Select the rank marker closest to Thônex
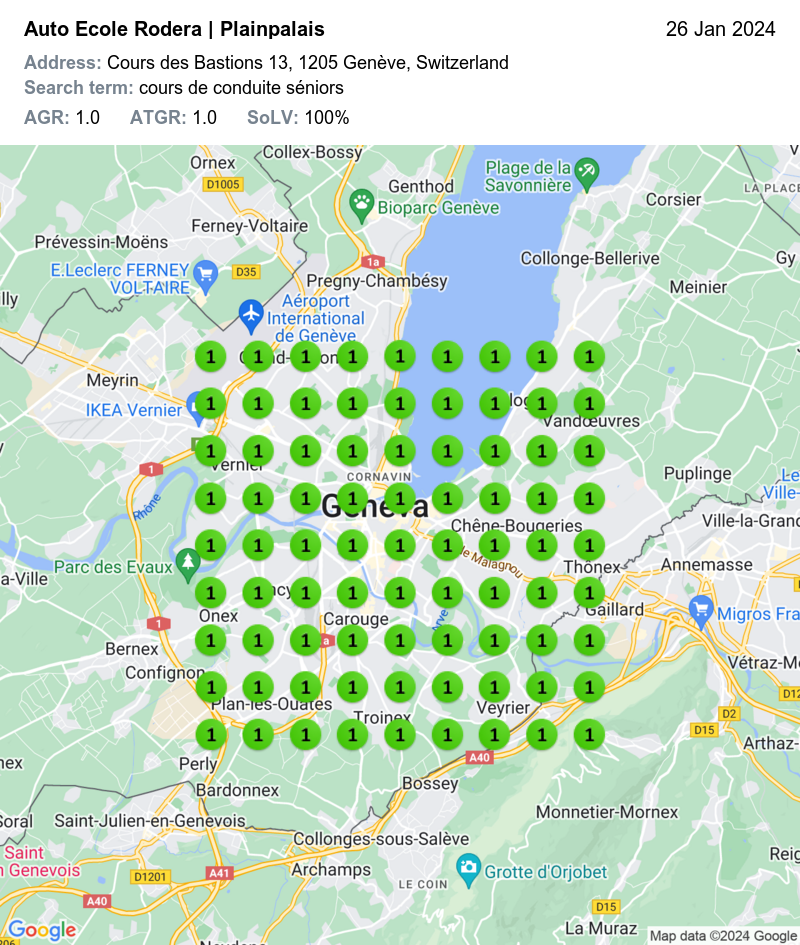The width and height of the screenshot is (800, 945). 589,546
